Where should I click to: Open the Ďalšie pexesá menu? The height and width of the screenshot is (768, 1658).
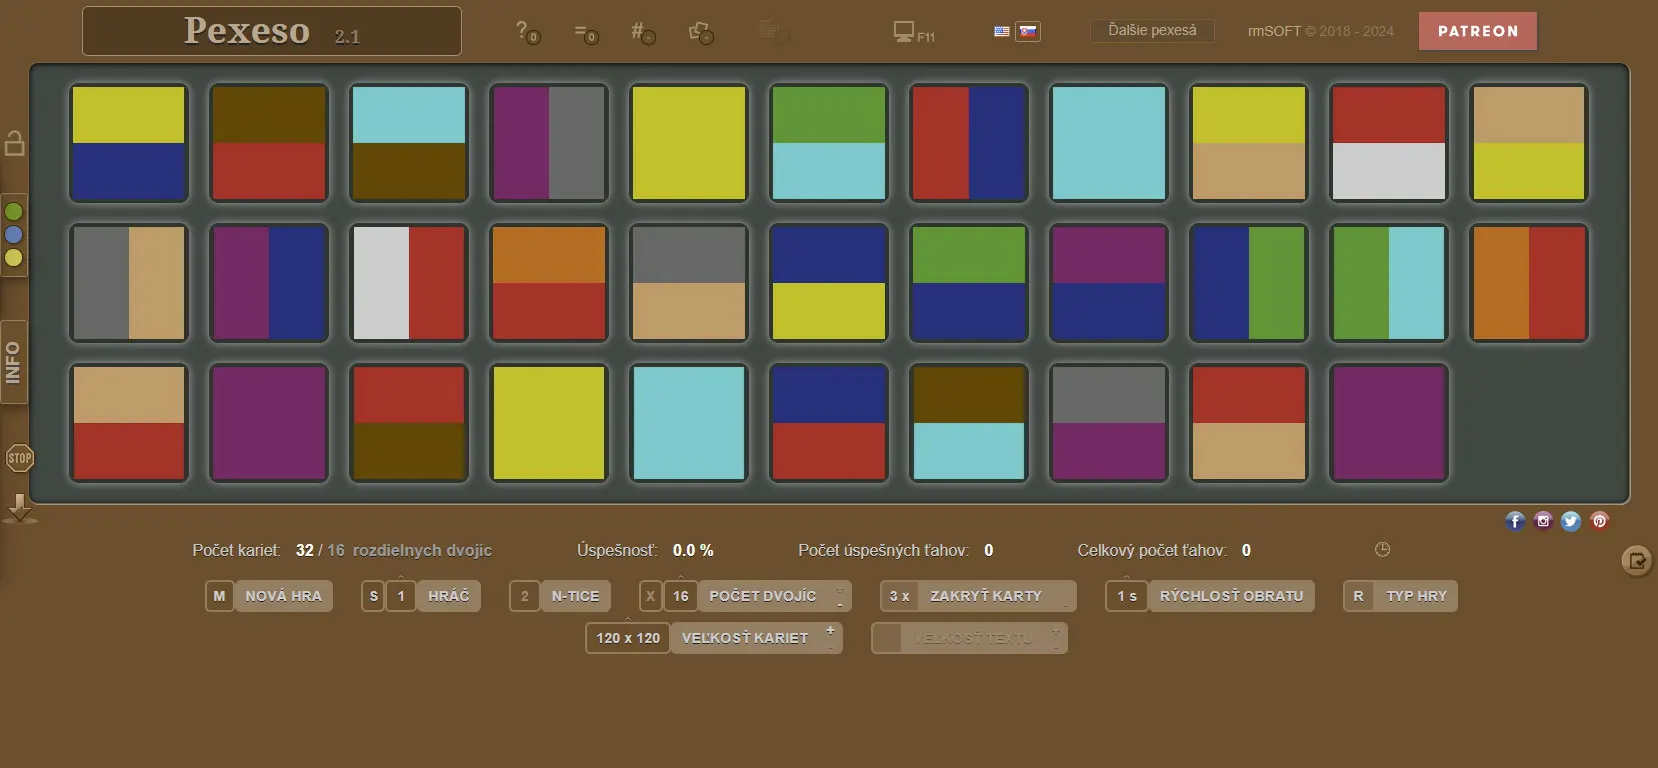tap(1152, 31)
